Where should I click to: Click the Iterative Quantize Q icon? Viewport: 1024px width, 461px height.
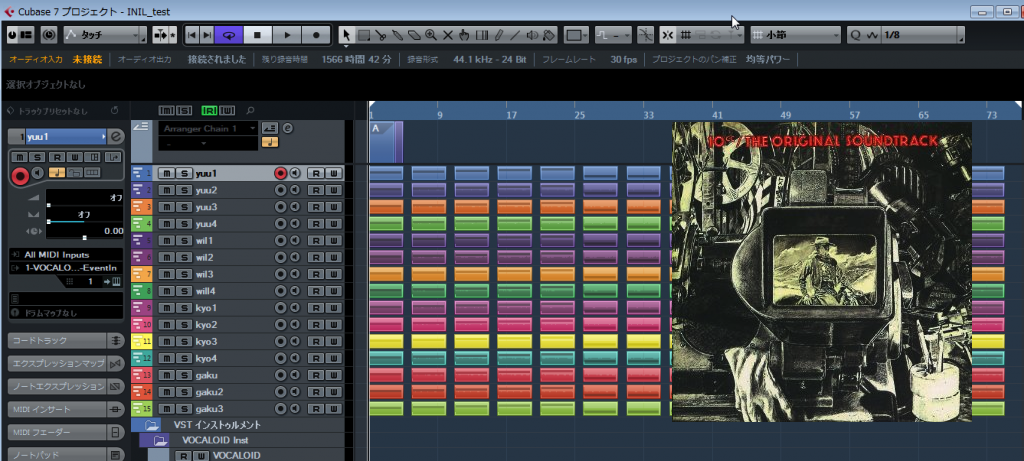click(x=856, y=35)
